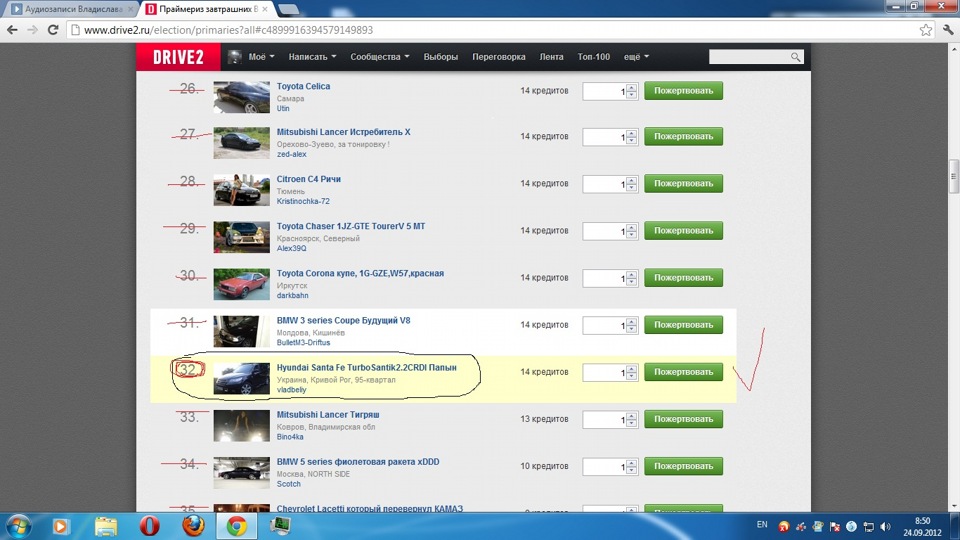Adjust credit stepper for Toyota Celica
This screenshot has height=540, width=960.
point(631,91)
